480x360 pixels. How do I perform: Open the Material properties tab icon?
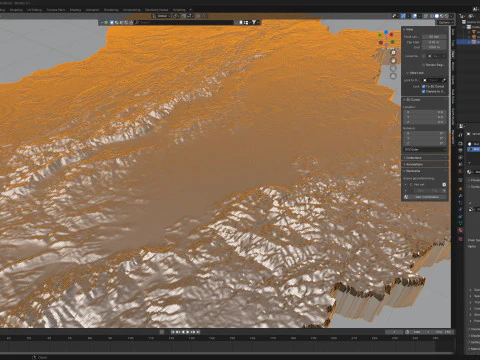pos(461,230)
